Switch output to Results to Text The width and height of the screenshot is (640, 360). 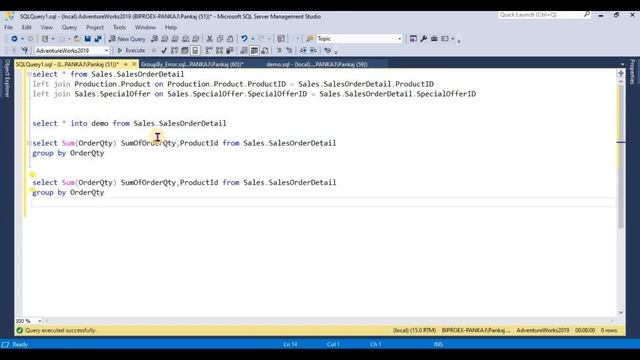point(244,50)
